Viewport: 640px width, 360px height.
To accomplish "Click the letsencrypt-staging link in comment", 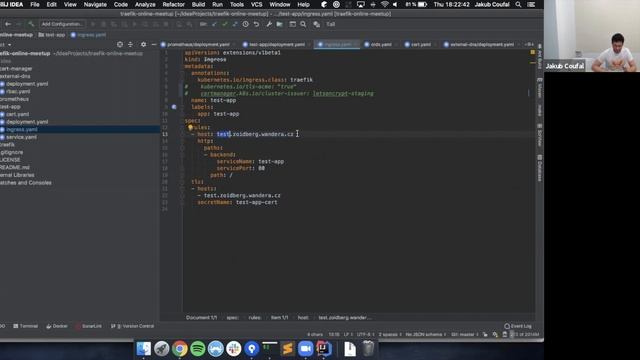I will (343, 93).
